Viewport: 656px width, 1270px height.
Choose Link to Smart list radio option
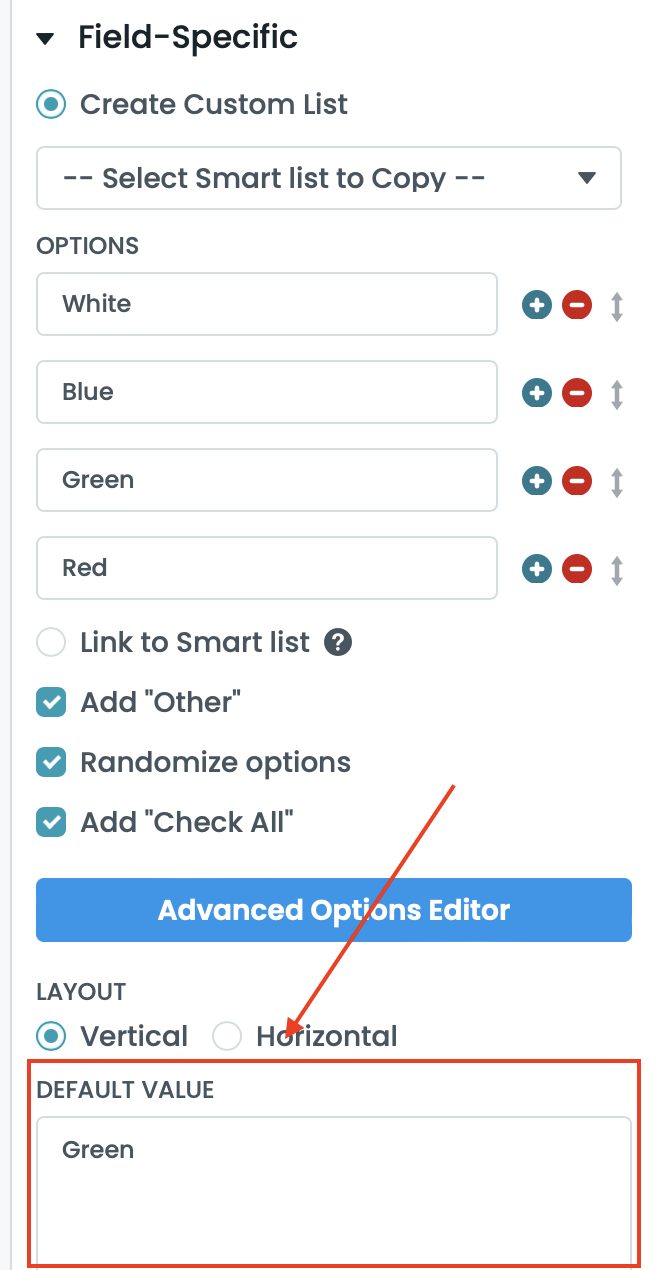51,642
